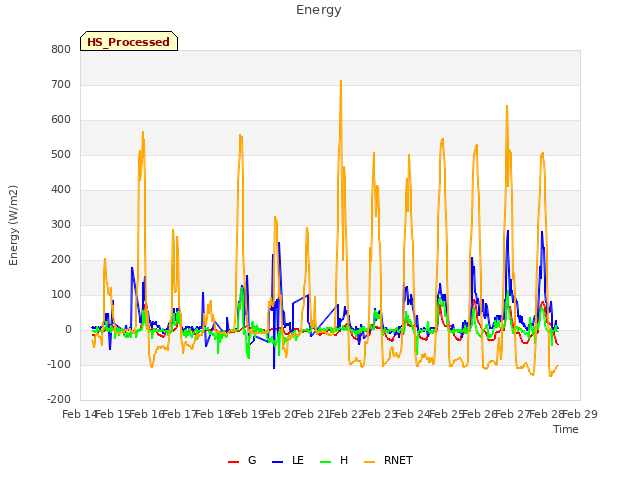Click the Feb 14 x-axis label
The width and height of the screenshot is (640, 480).
click(x=80, y=414)
